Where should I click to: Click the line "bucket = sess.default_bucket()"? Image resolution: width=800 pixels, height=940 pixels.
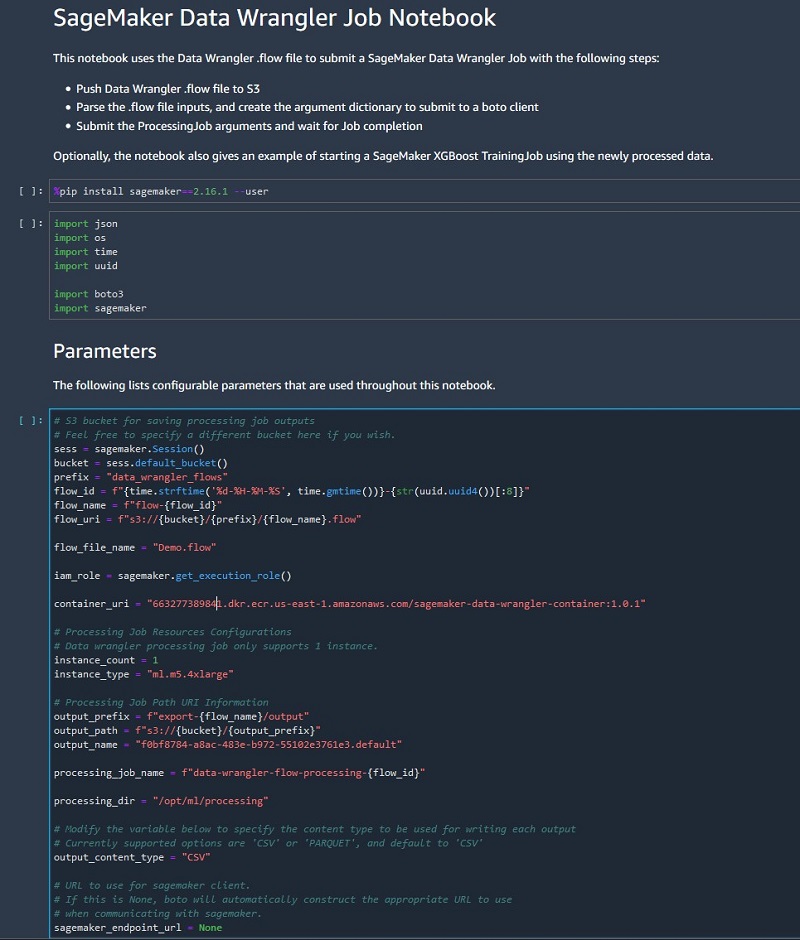[x=141, y=463]
